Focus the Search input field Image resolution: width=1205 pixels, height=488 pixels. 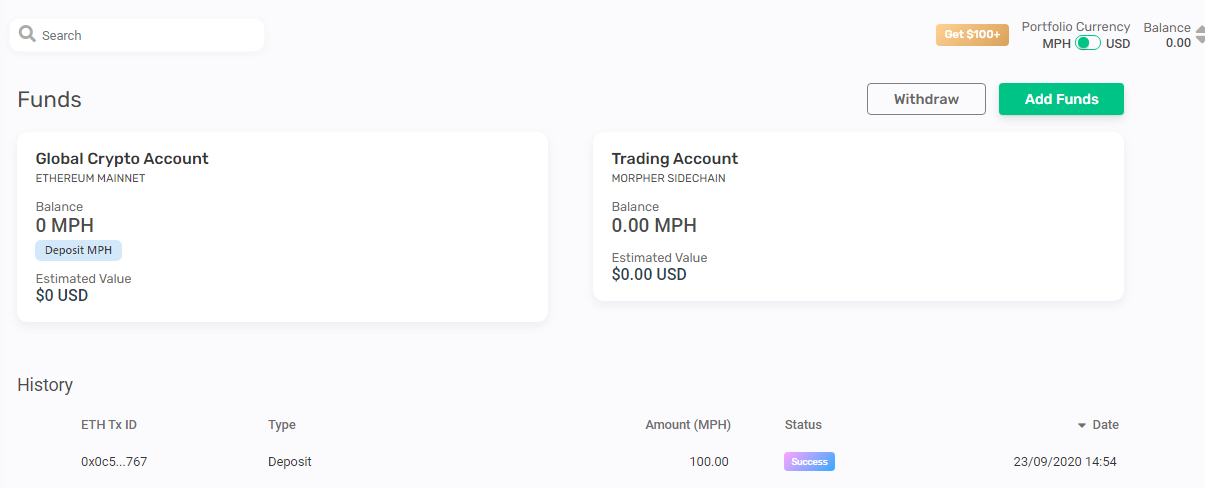pyautogui.click(x=137, y=35)
